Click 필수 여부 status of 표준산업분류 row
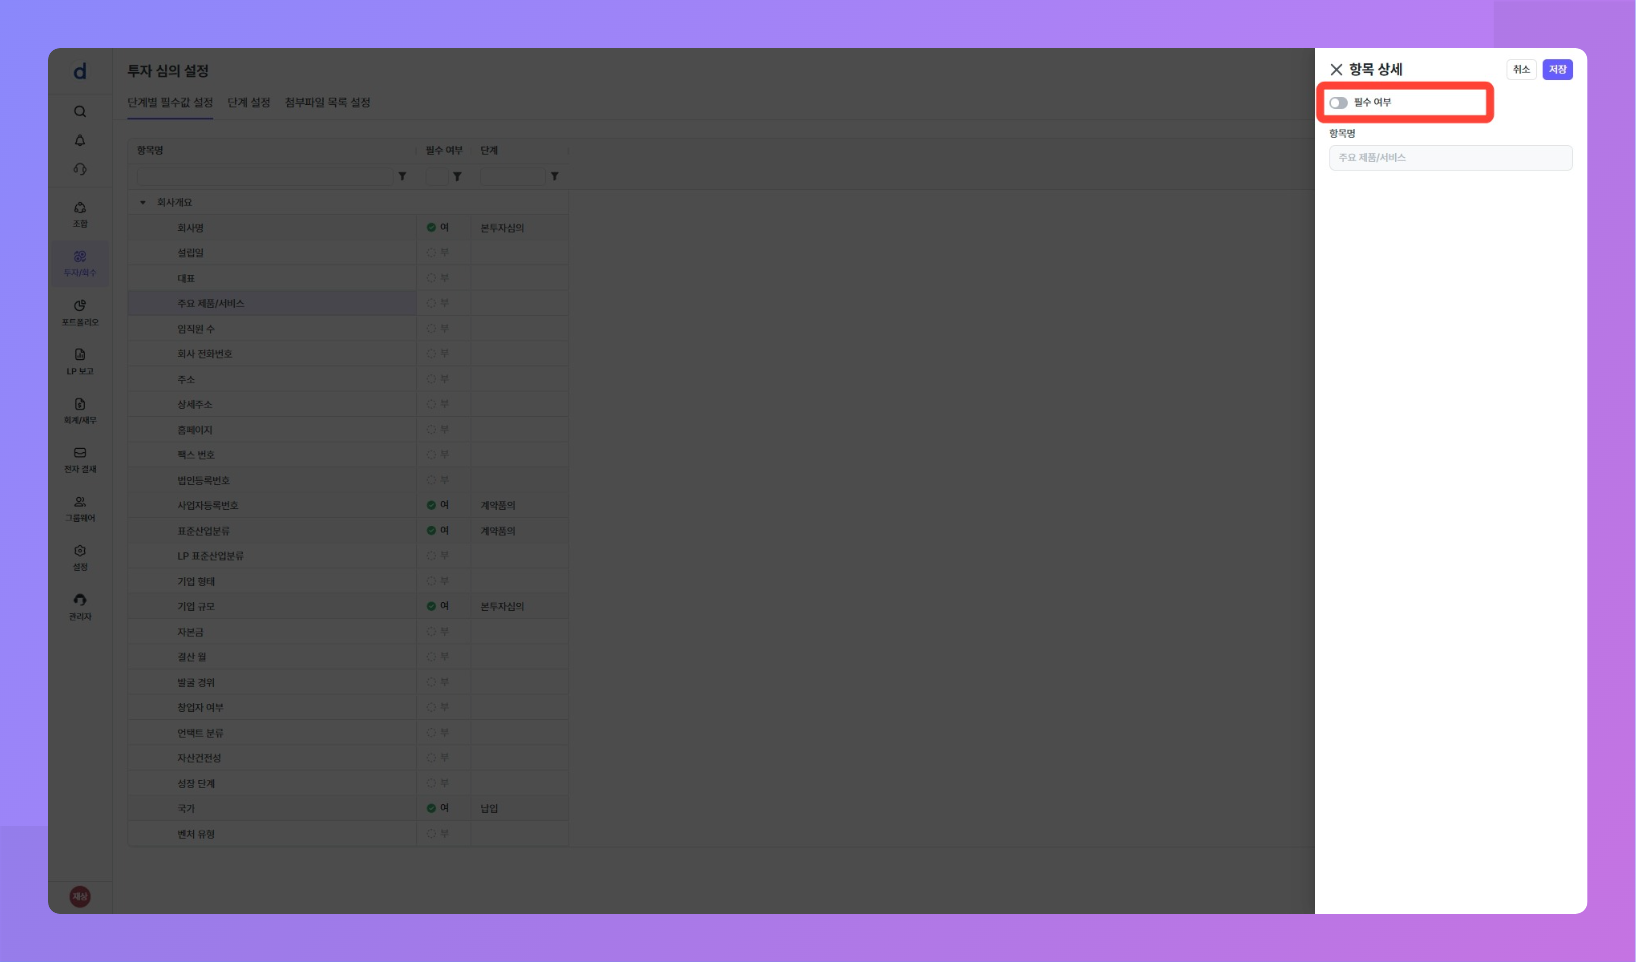Image resolution: width=1636 pixels, height=962 pixels. tap(438, 530)
